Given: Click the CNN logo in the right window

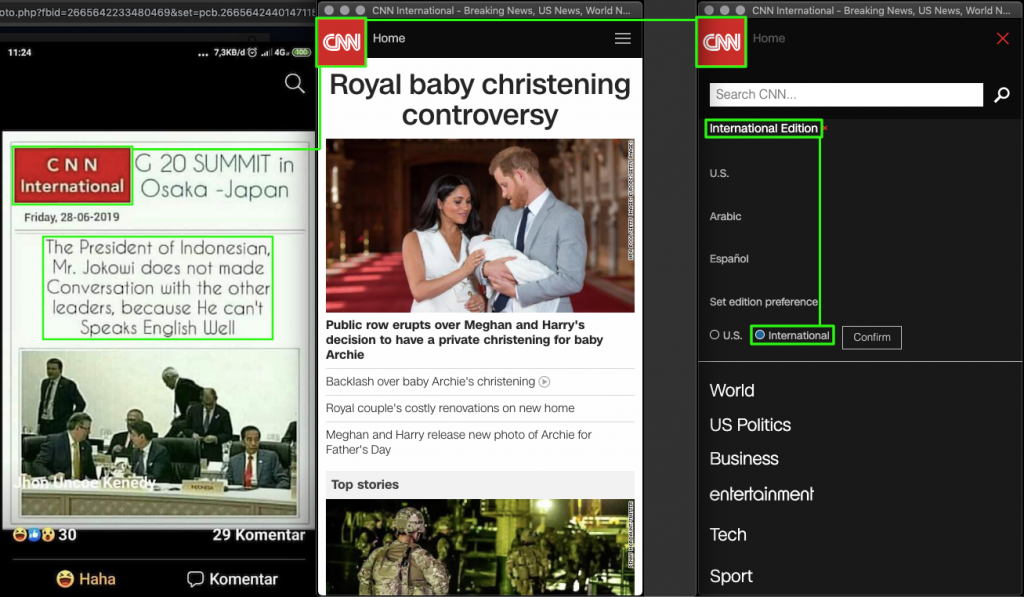Looking at the screenshot, I should 722,42.
